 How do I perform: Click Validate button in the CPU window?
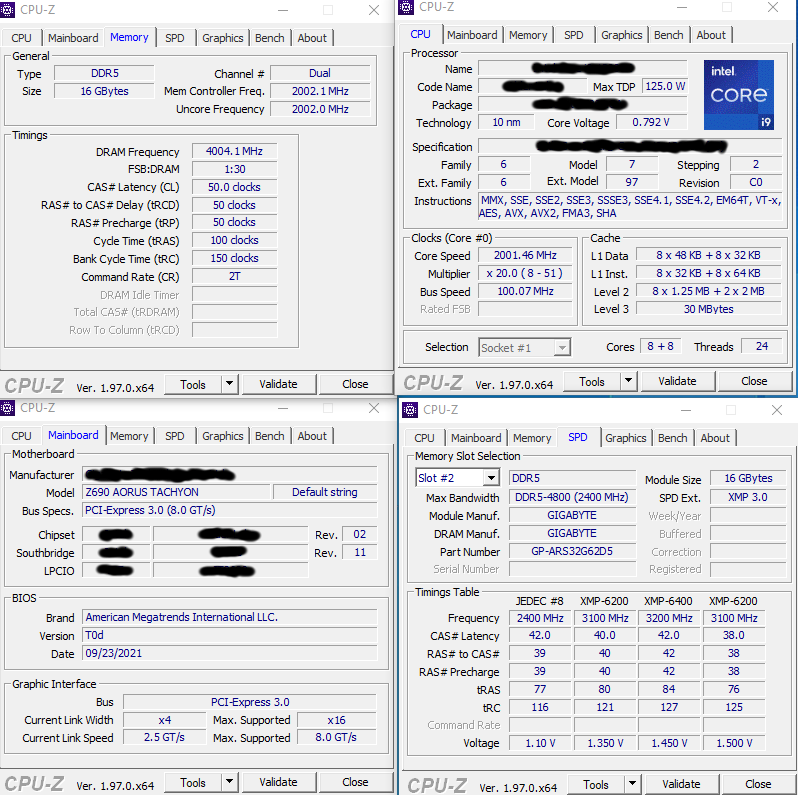click(677, 381)
